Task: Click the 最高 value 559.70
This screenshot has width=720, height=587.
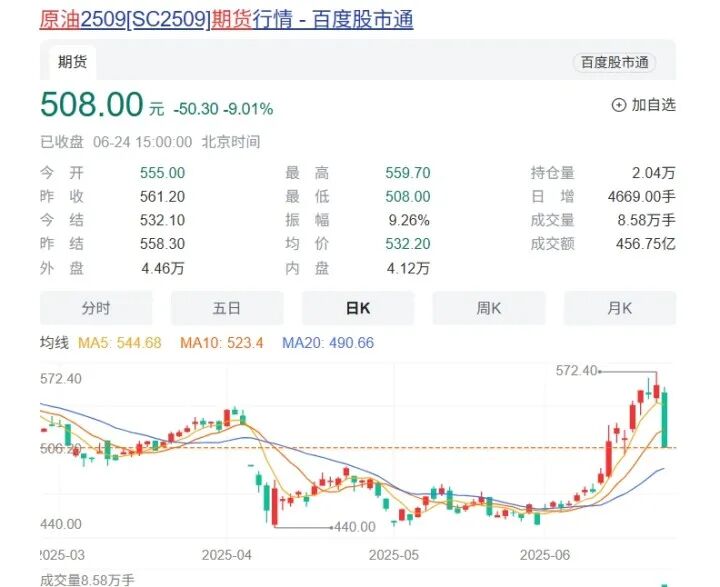Action: tap(408, 173)
